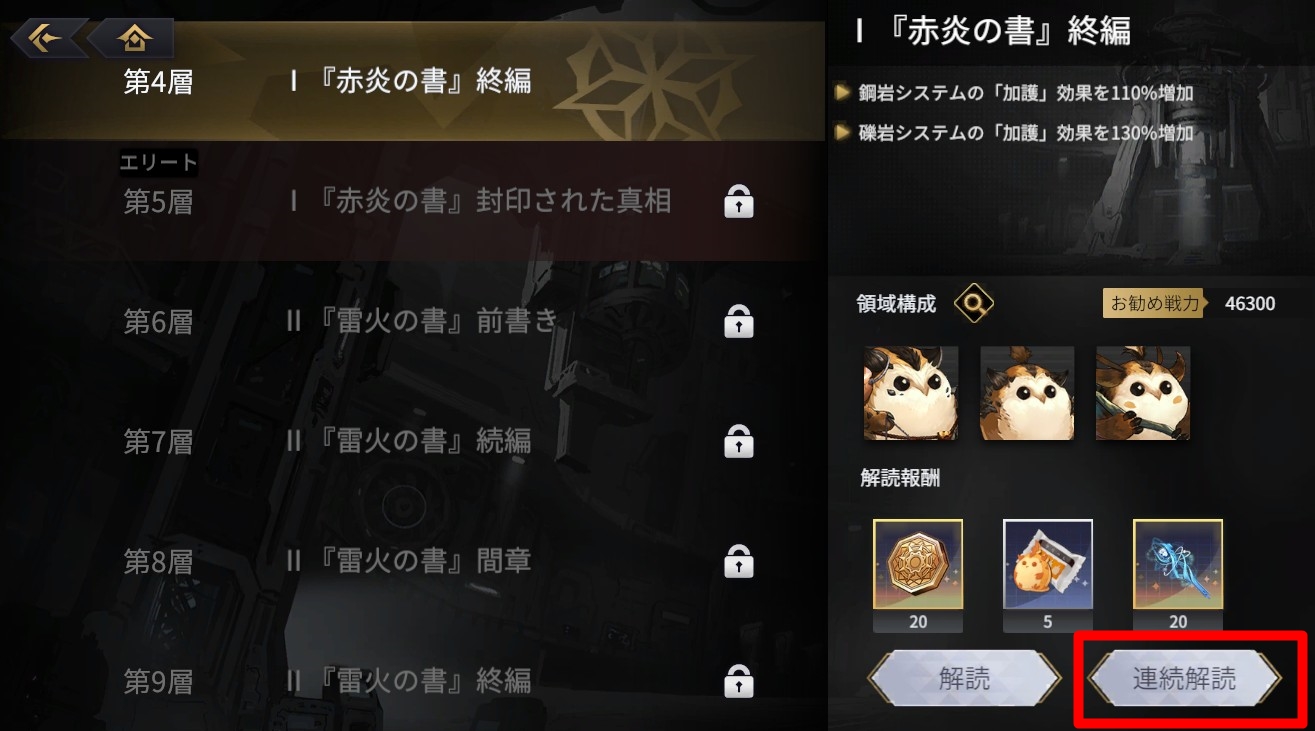Select 第6層『雷火の書』前書き stage
The image size is (1315, 731).
[x=413, y=322]
